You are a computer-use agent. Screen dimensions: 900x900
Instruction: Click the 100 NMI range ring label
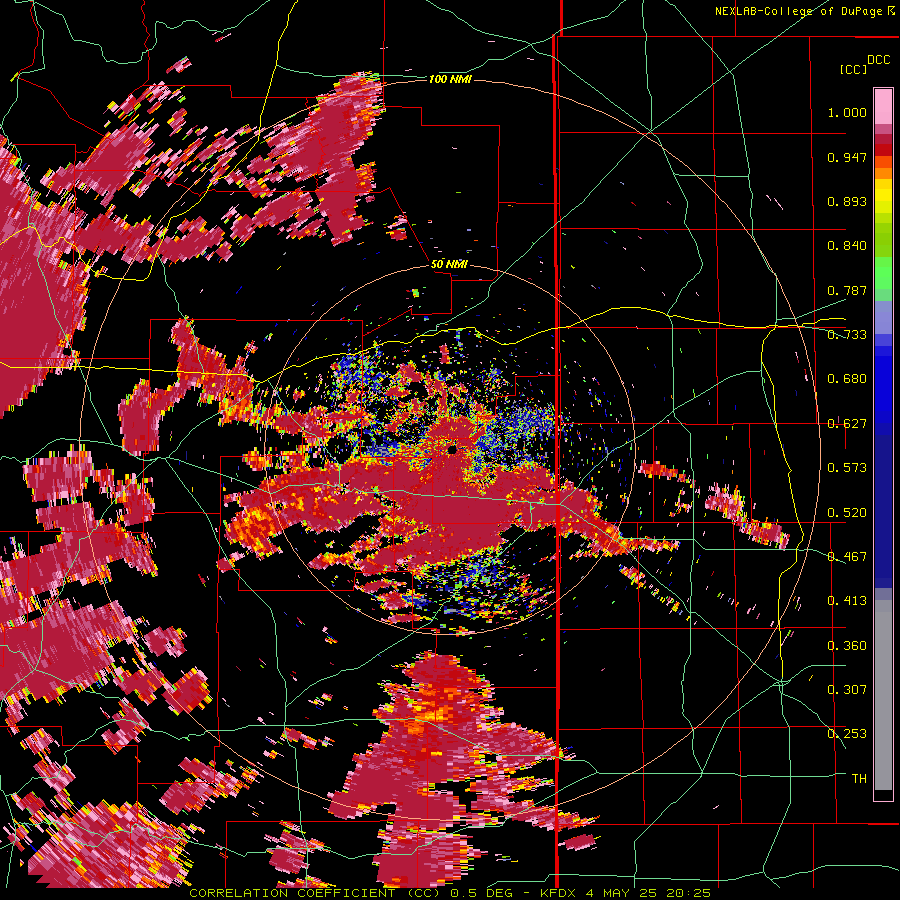[450, 79]
